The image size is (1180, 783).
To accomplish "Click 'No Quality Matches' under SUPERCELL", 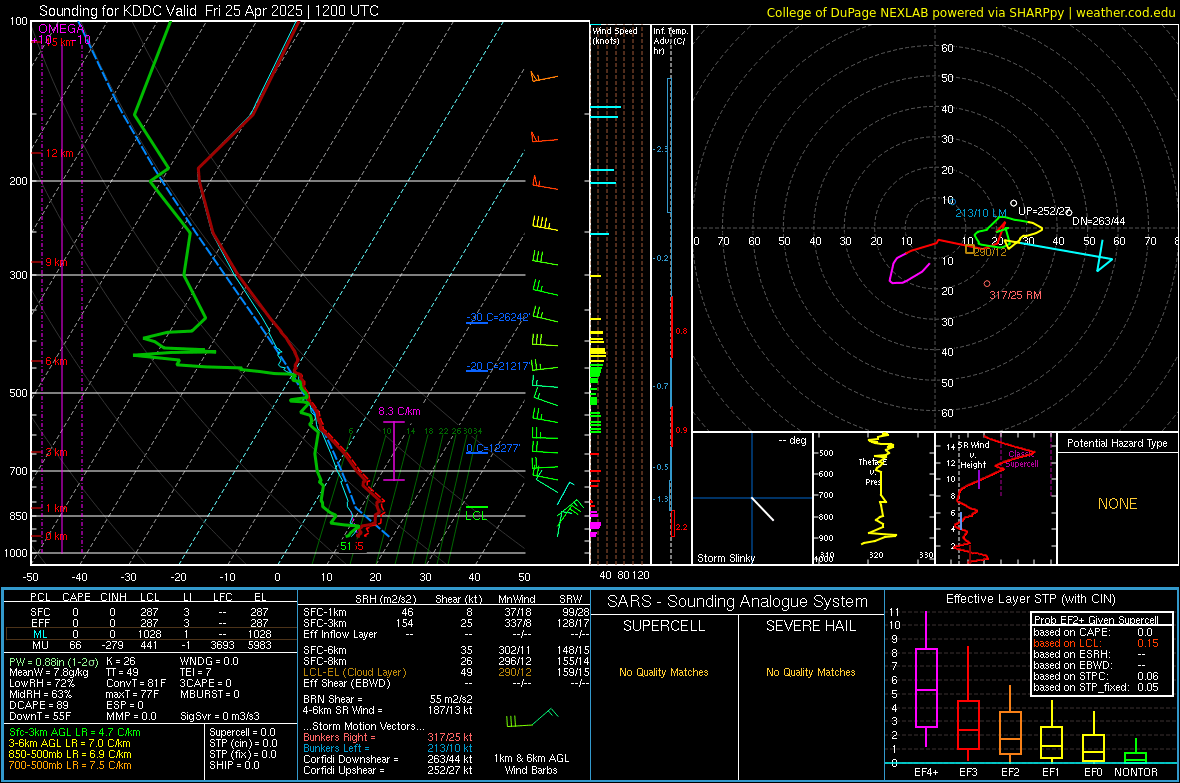I will (x=664, y=672).
